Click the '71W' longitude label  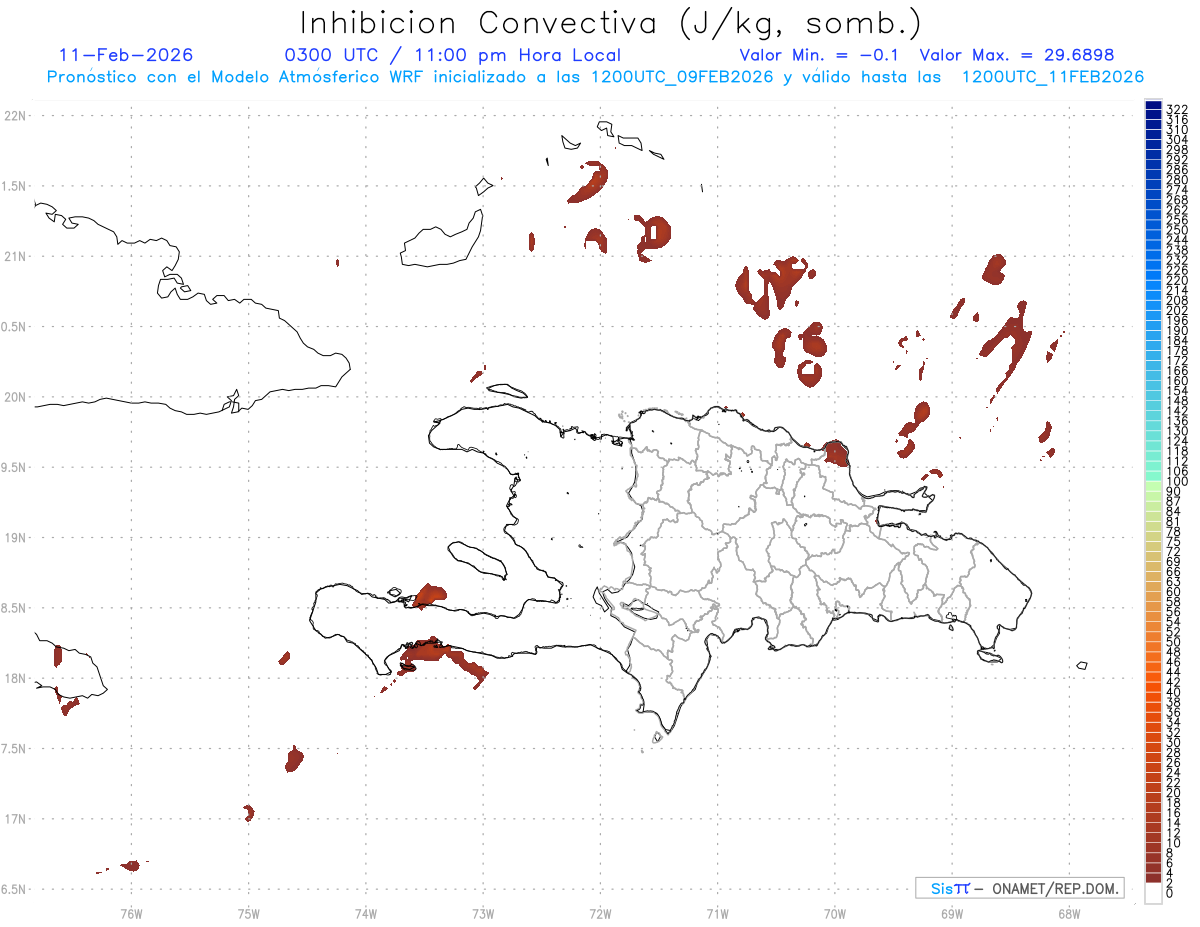[x=717, y=913]
